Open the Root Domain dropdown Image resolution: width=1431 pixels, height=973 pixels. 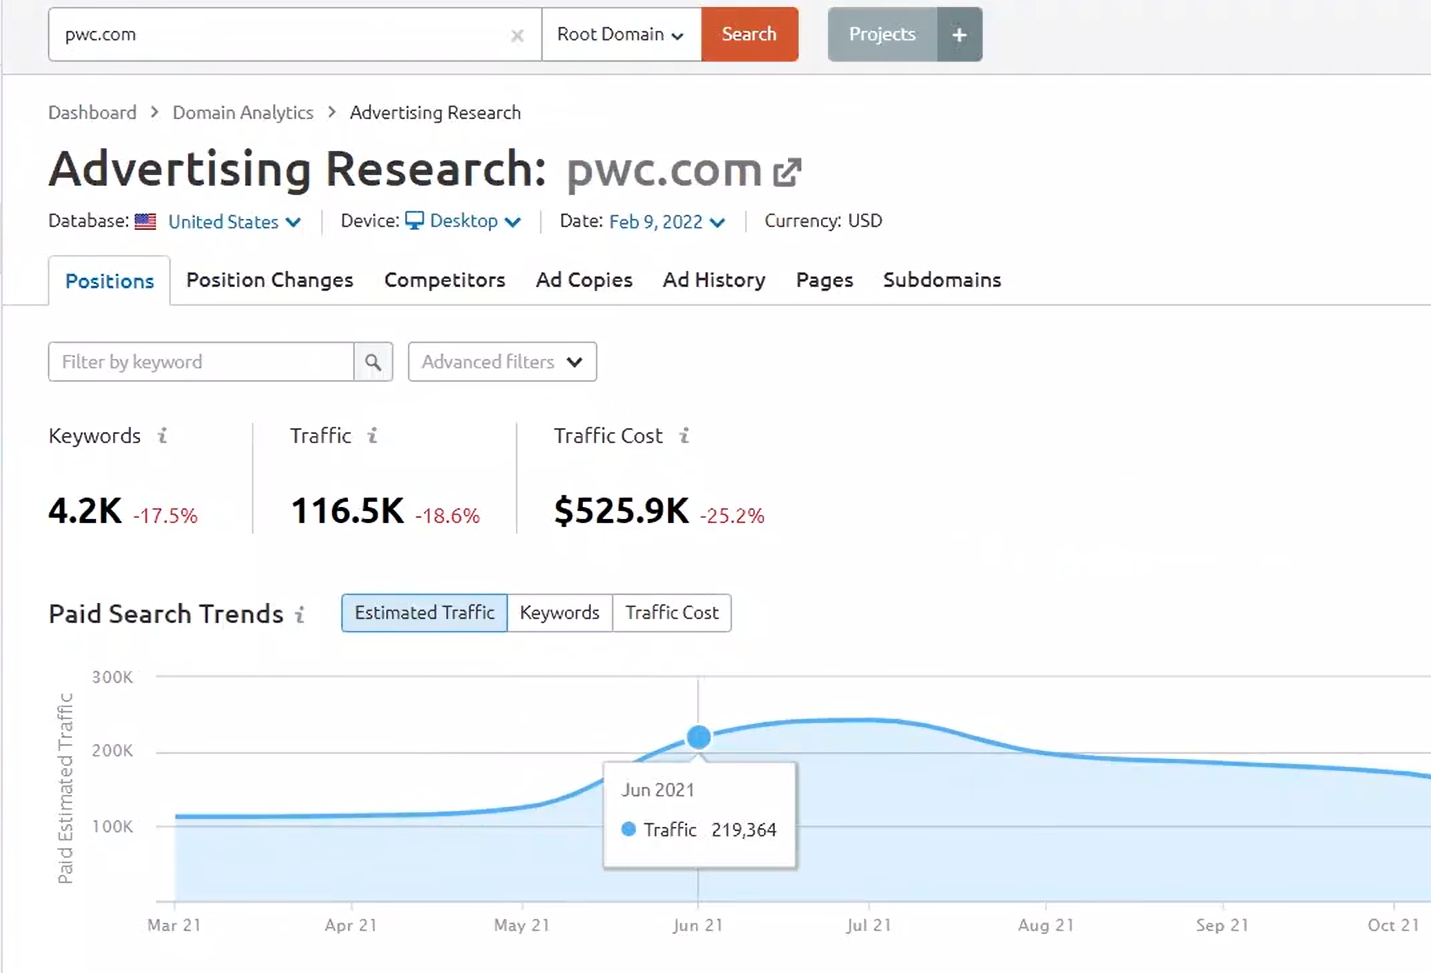click(621, 34)
